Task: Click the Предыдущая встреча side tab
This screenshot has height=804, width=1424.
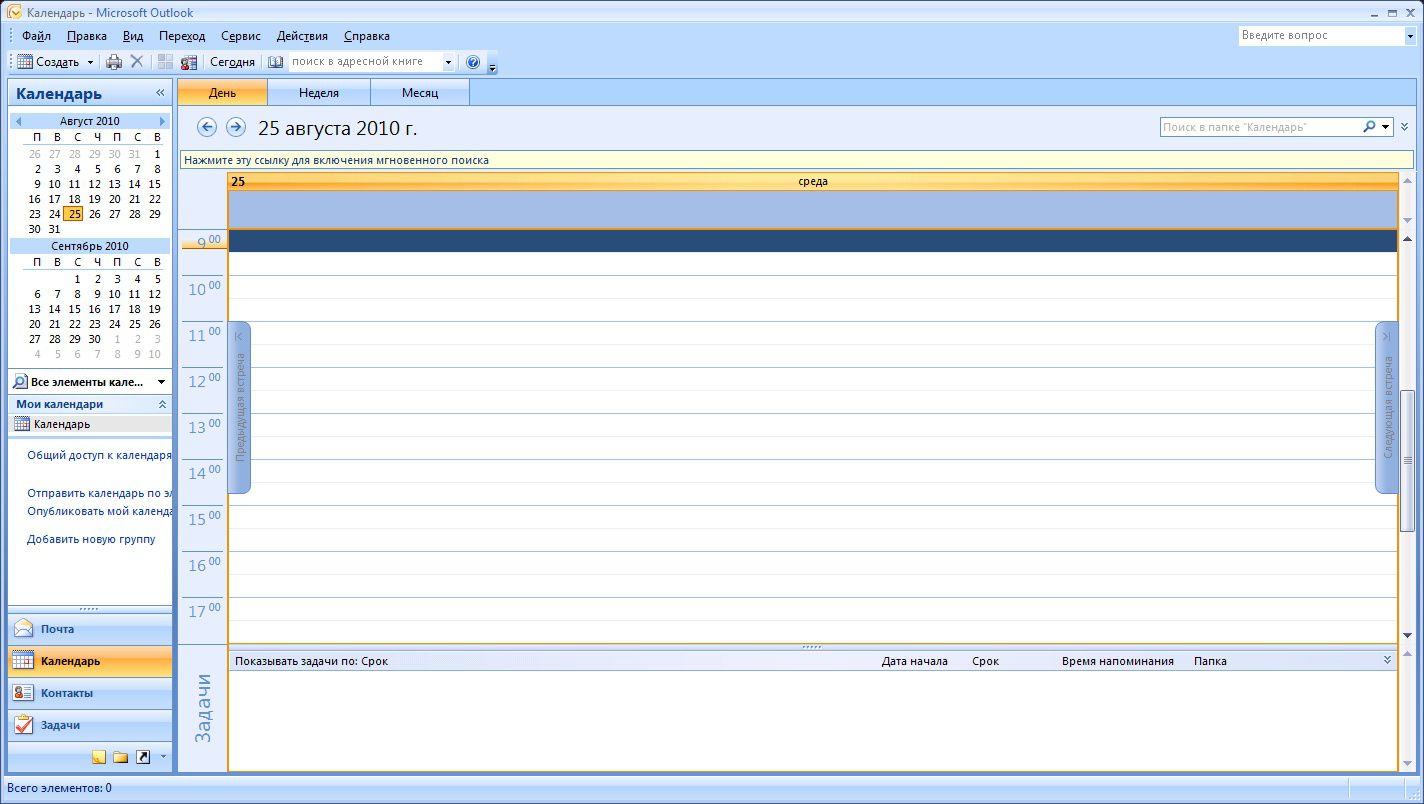Action: tap(240, 407)
